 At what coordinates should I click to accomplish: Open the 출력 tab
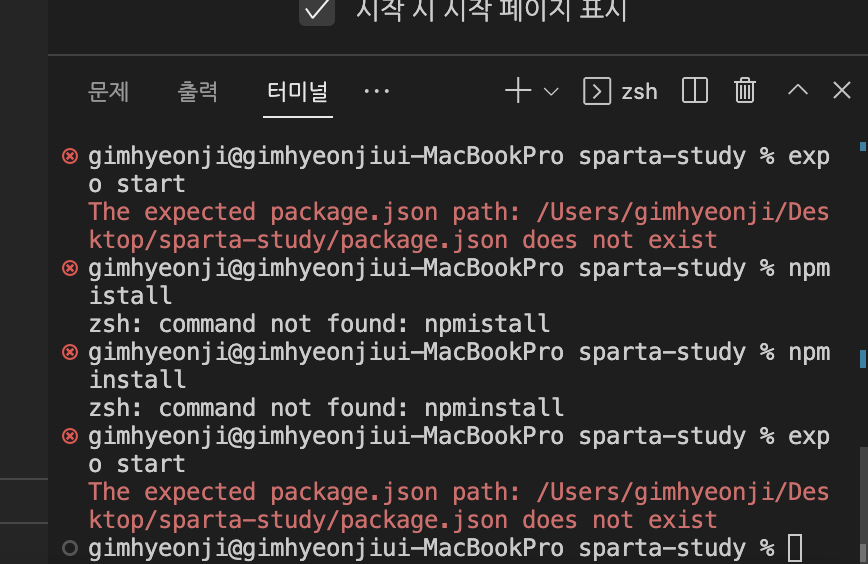(198, 91)
